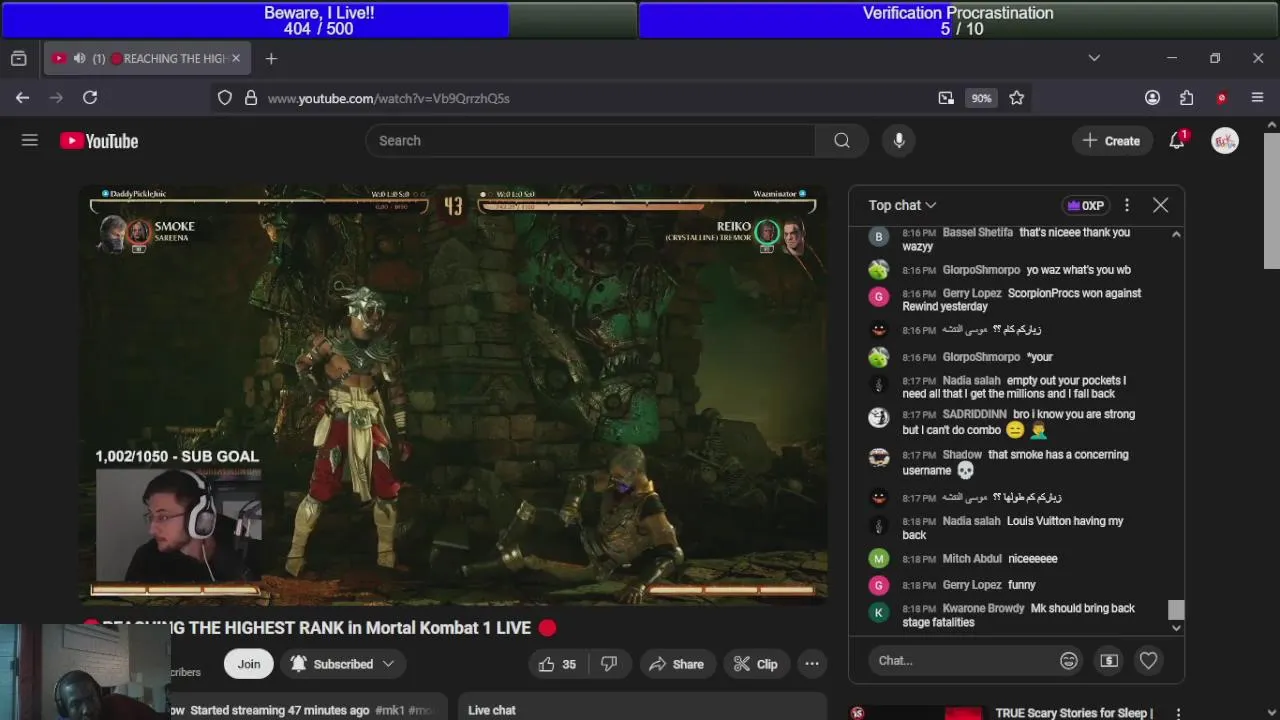Open browser extensions puzzle icon

pyautogui.click(x=1187, y=98)
